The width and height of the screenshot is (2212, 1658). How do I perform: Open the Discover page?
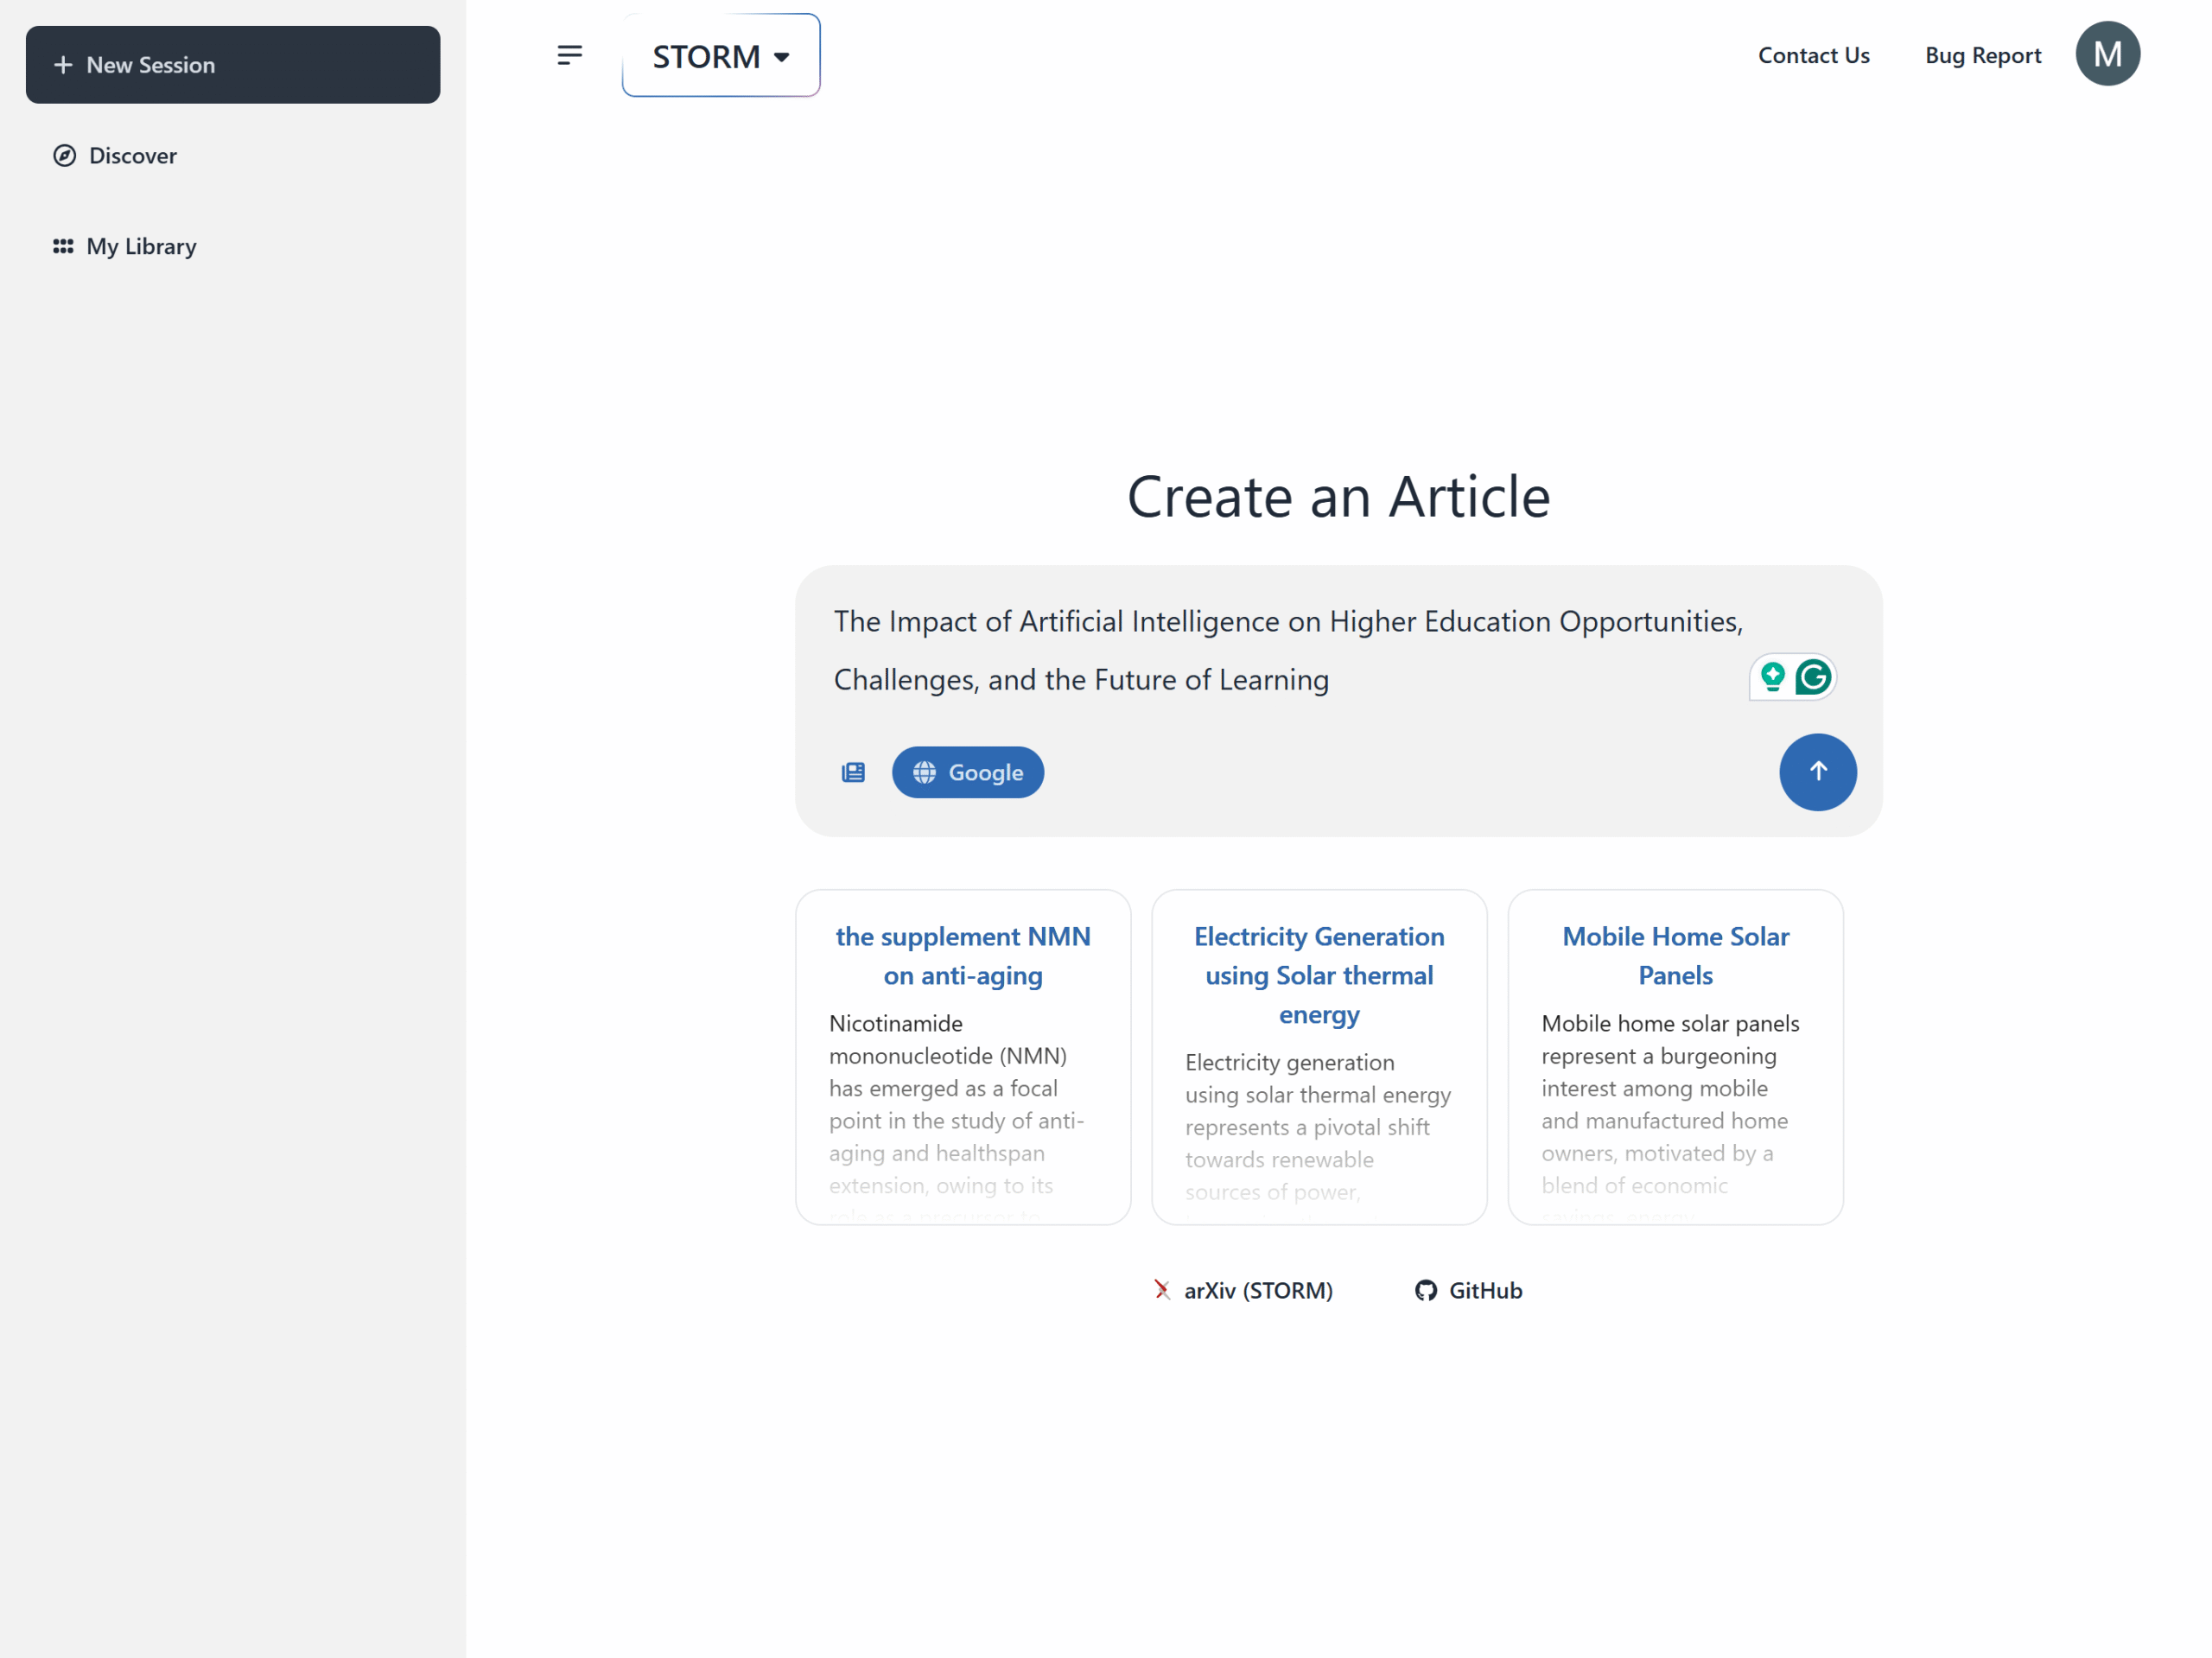tap(115, 155)
